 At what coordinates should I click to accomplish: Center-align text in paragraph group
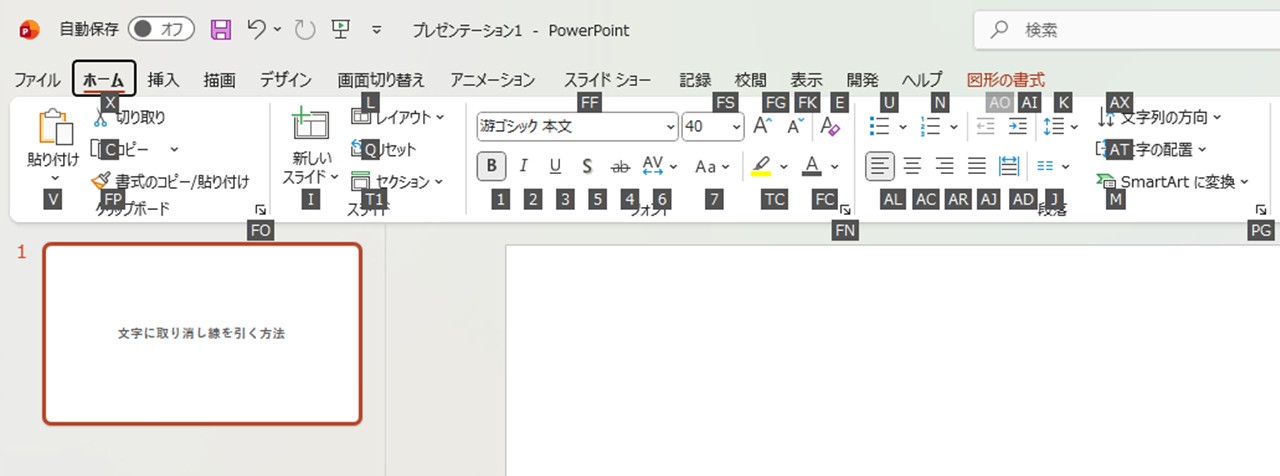(912, 166)
